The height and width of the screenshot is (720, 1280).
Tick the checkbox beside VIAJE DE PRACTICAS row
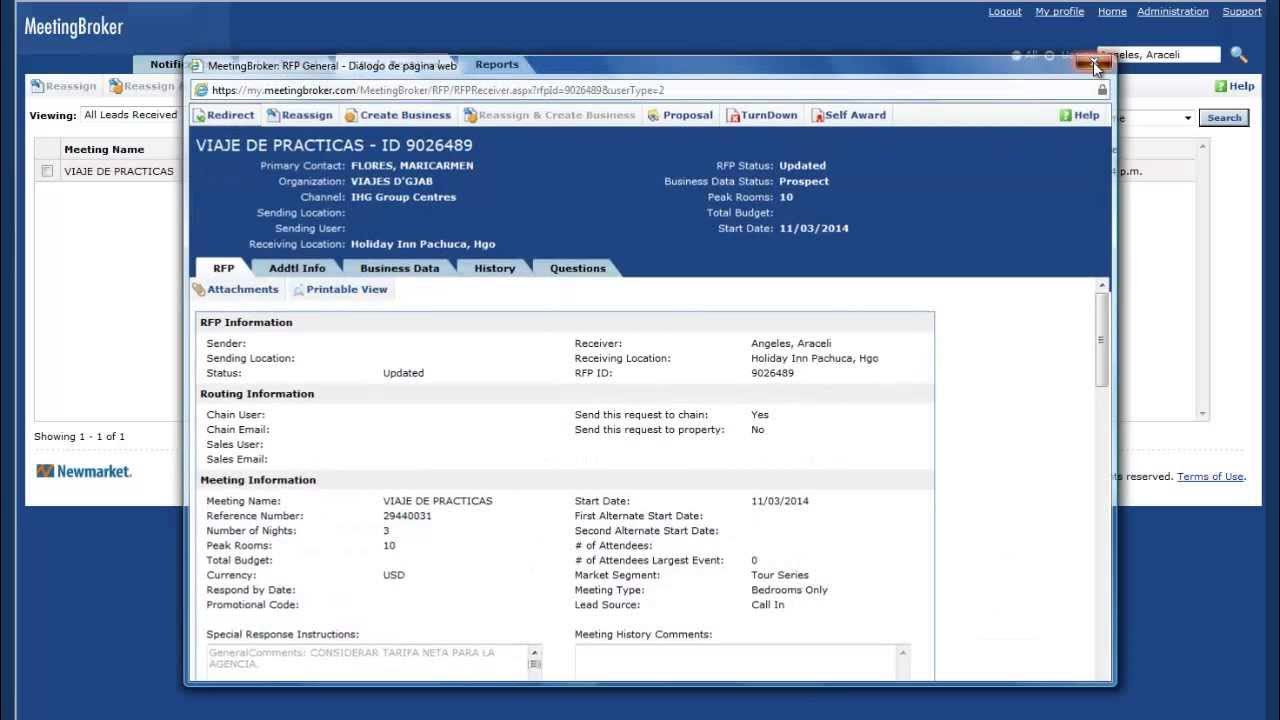point(47,171)
